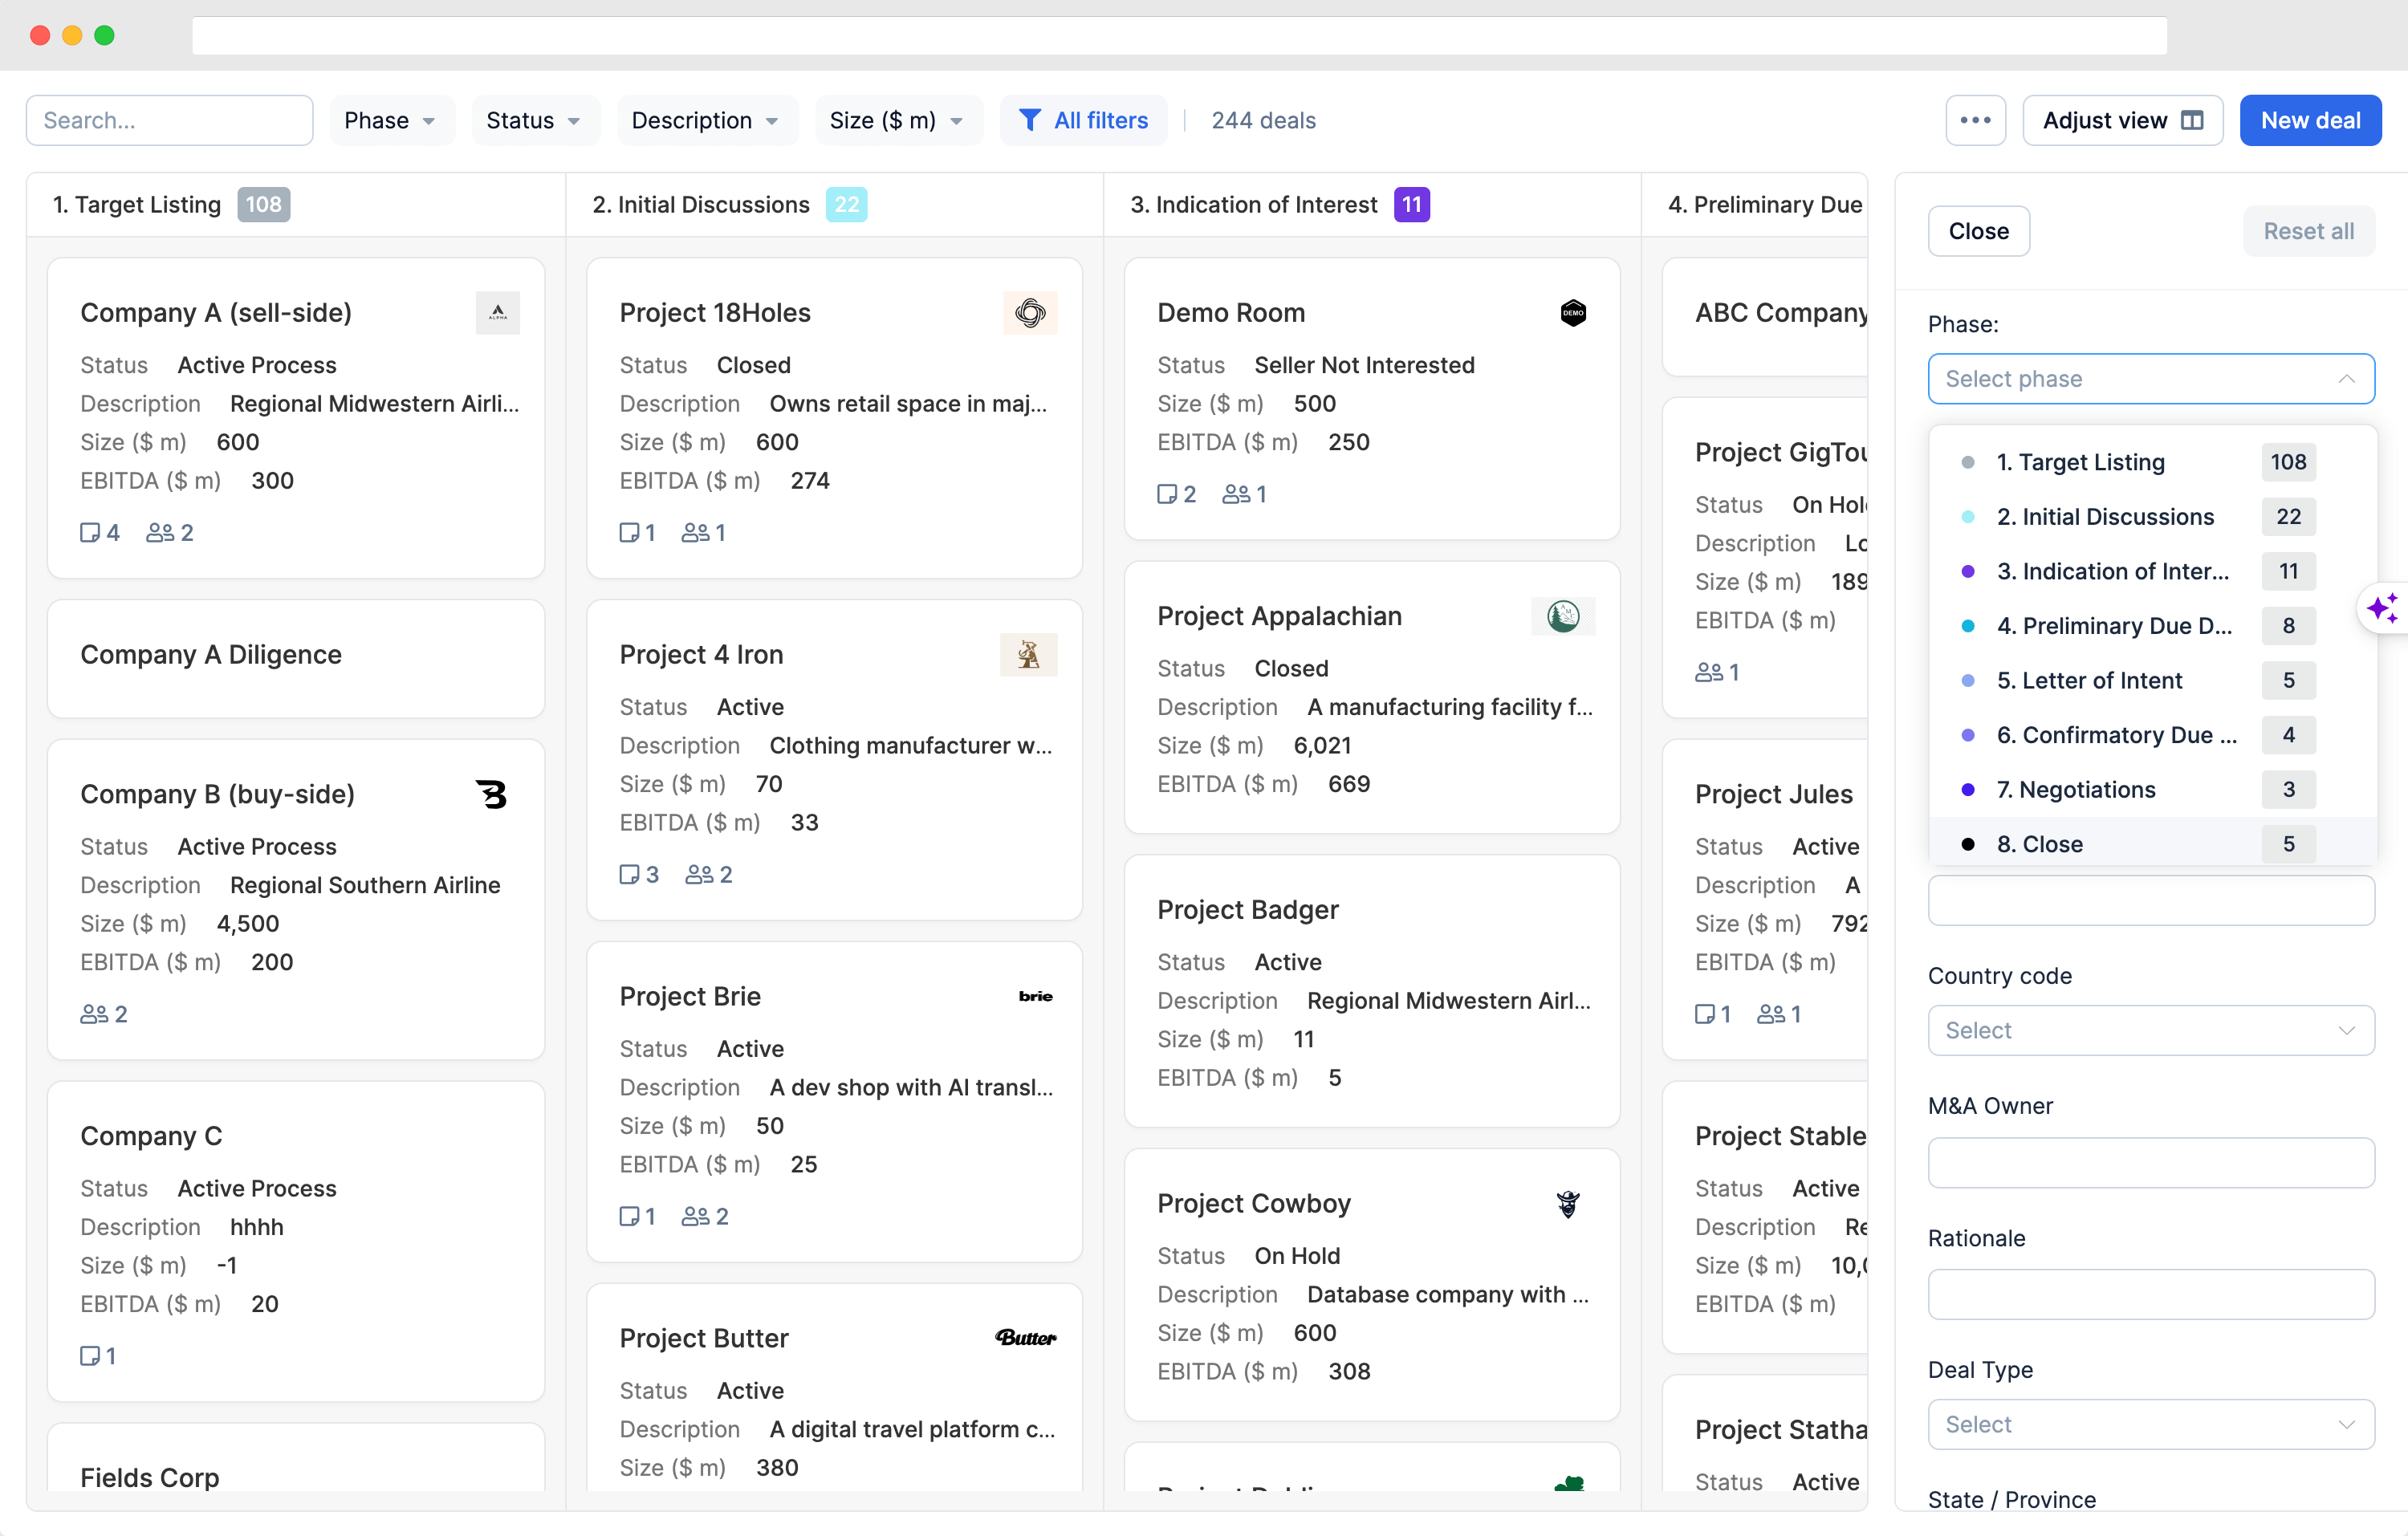Screen dimensions: 2408x1536
Task: Click the purple dot beside 3. Indication of Interest
Action: click(x=1968, y=571)
